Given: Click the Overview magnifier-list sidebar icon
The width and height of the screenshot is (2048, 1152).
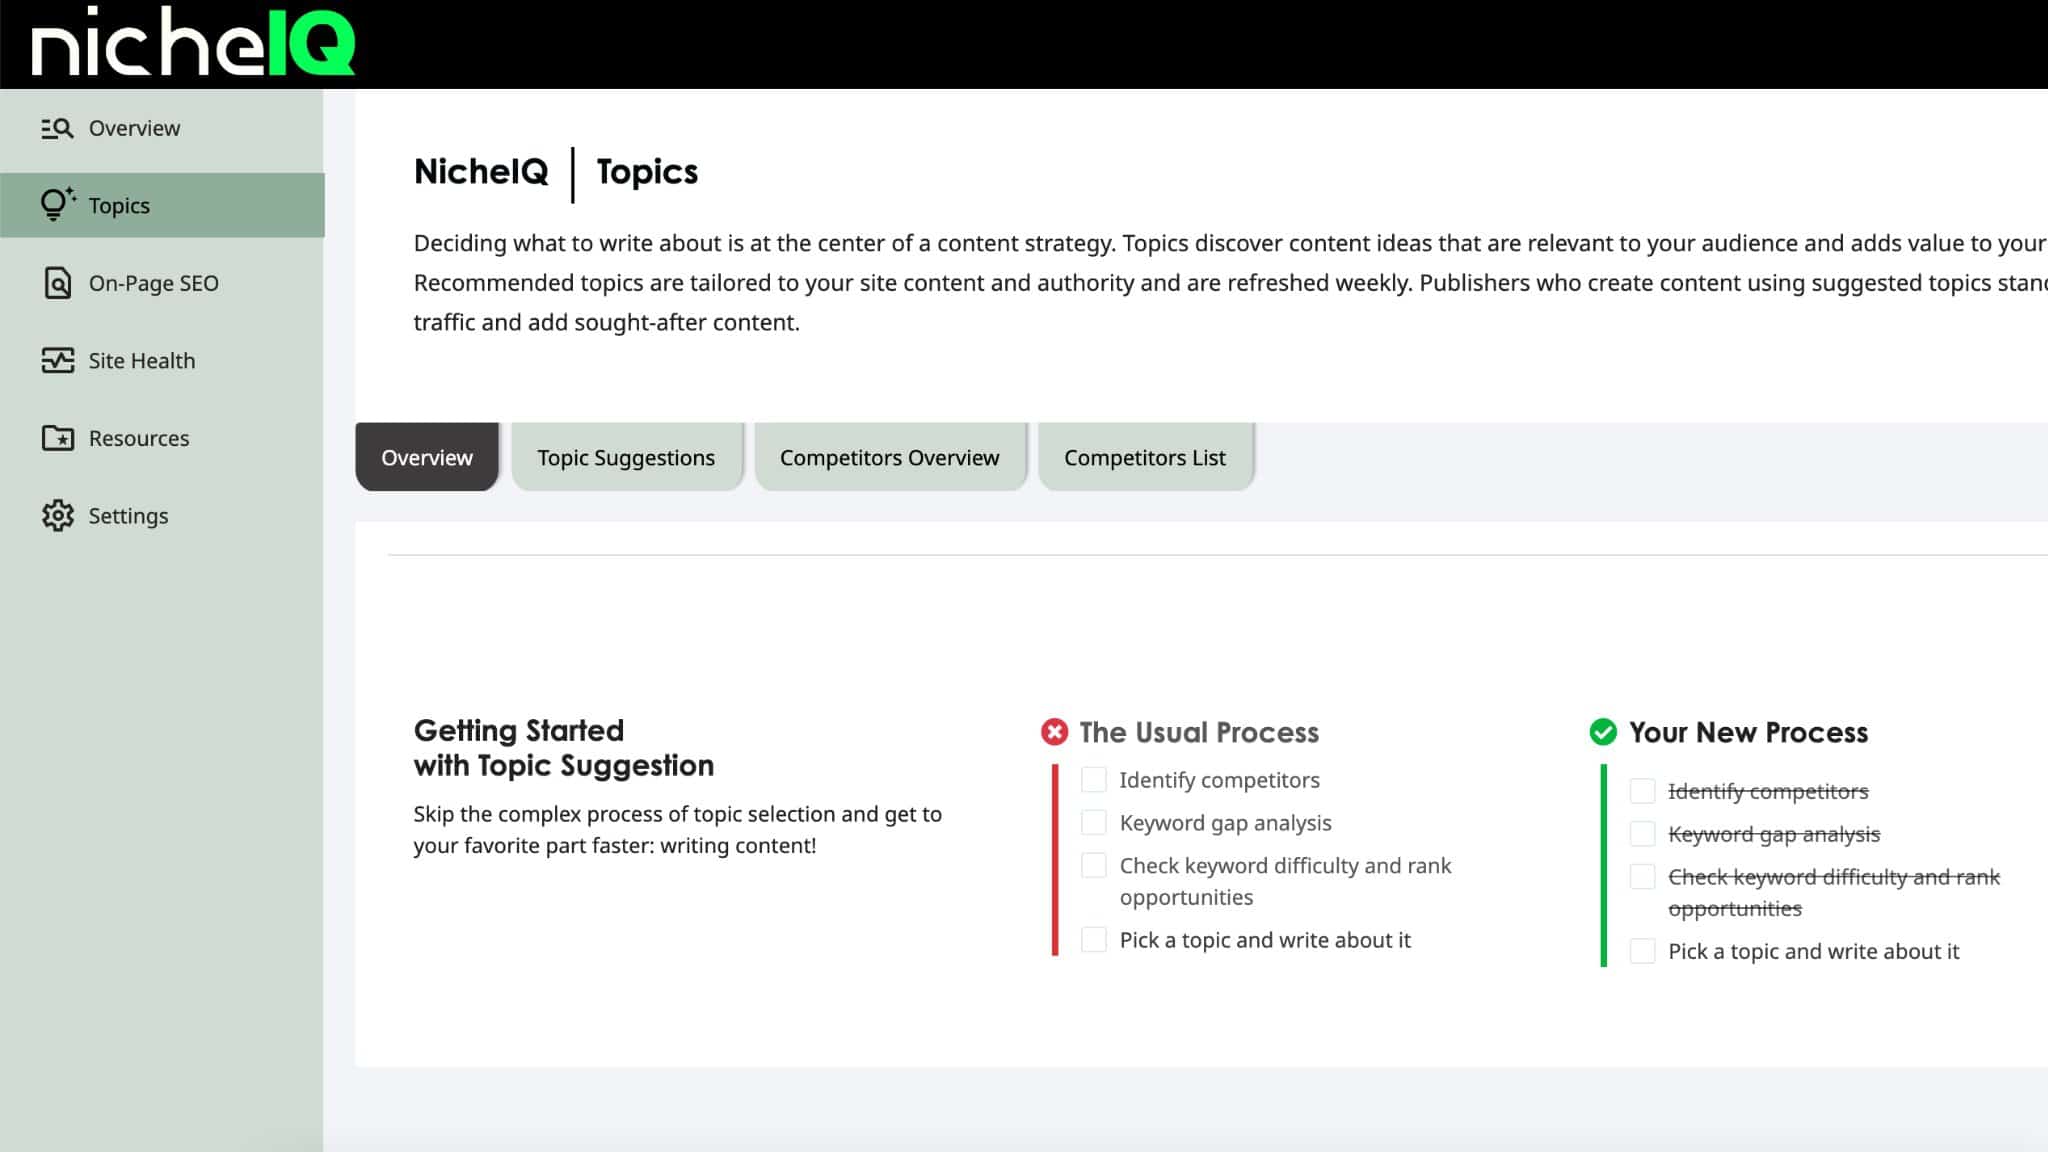Looking at the screenshot, I should (57, 128).
